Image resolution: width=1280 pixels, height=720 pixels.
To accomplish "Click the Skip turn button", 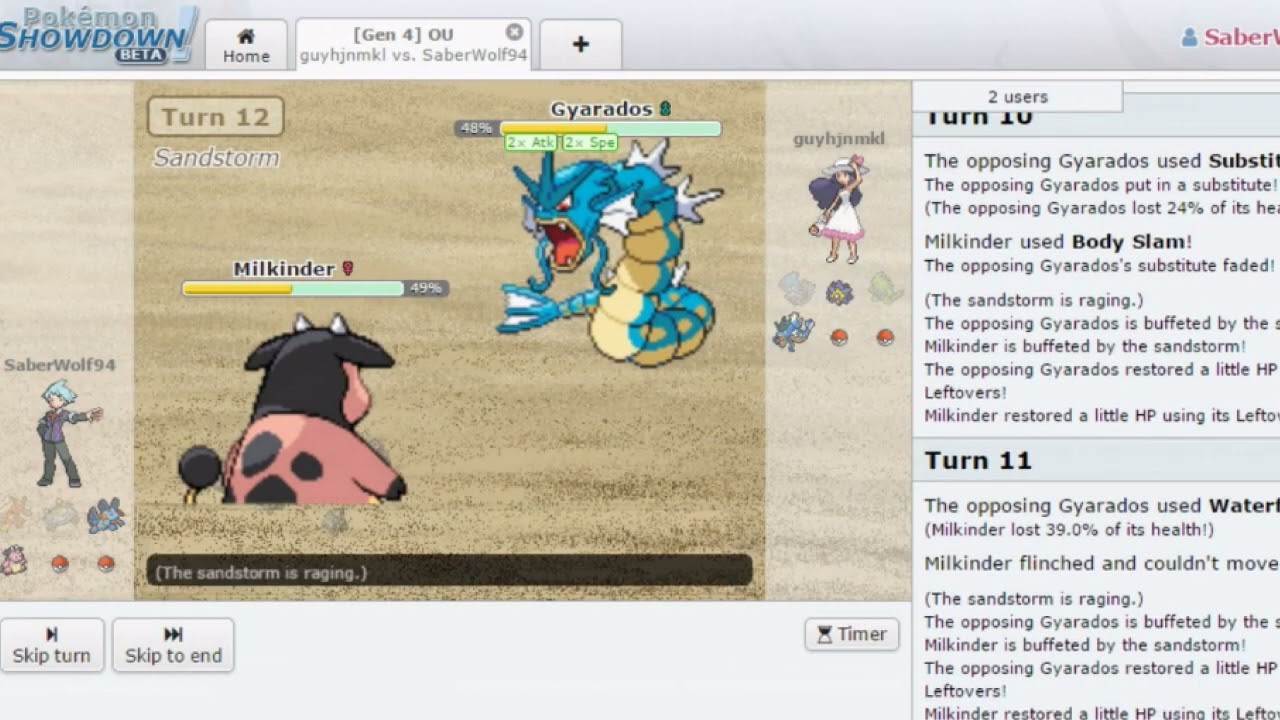I will point(52,645).
